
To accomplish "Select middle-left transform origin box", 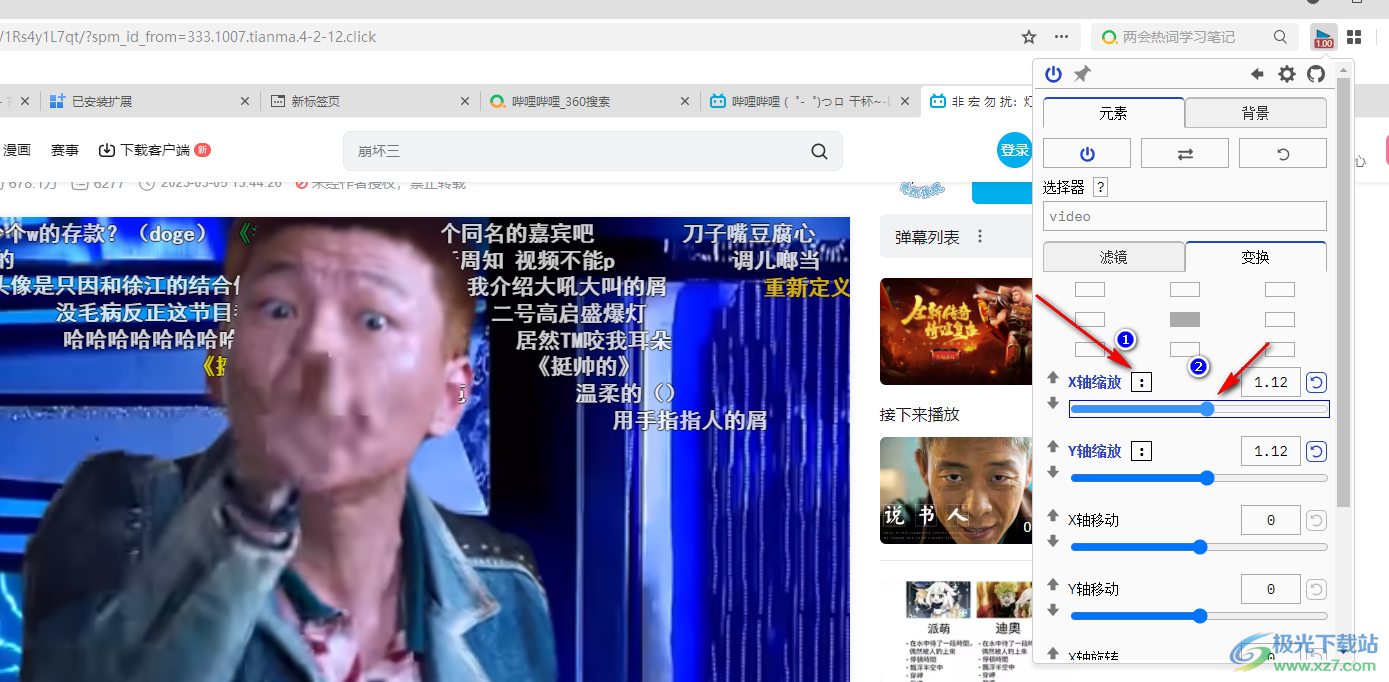I will 1090,320.
